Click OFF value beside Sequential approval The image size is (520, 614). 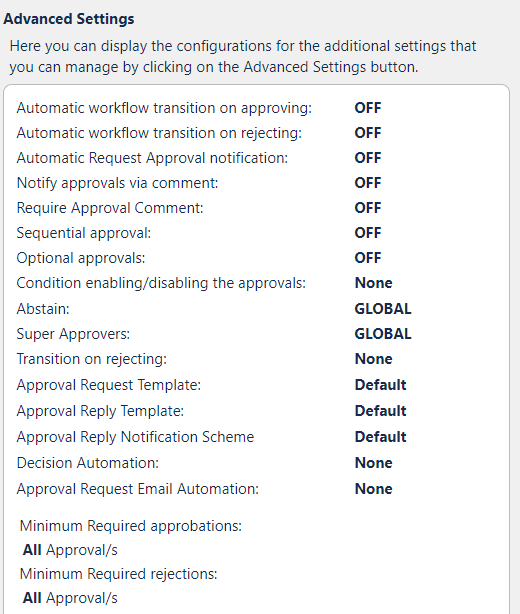(368, 233)
